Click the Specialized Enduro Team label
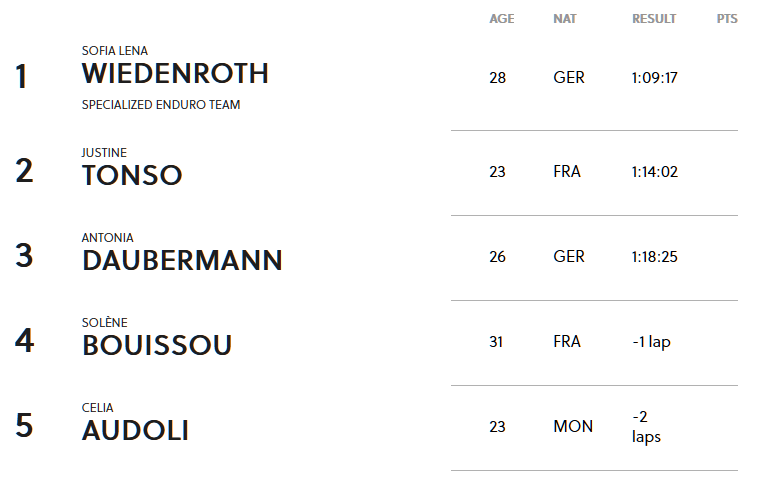759x477 pixels. pyautogui.click(x=161, y=105)
